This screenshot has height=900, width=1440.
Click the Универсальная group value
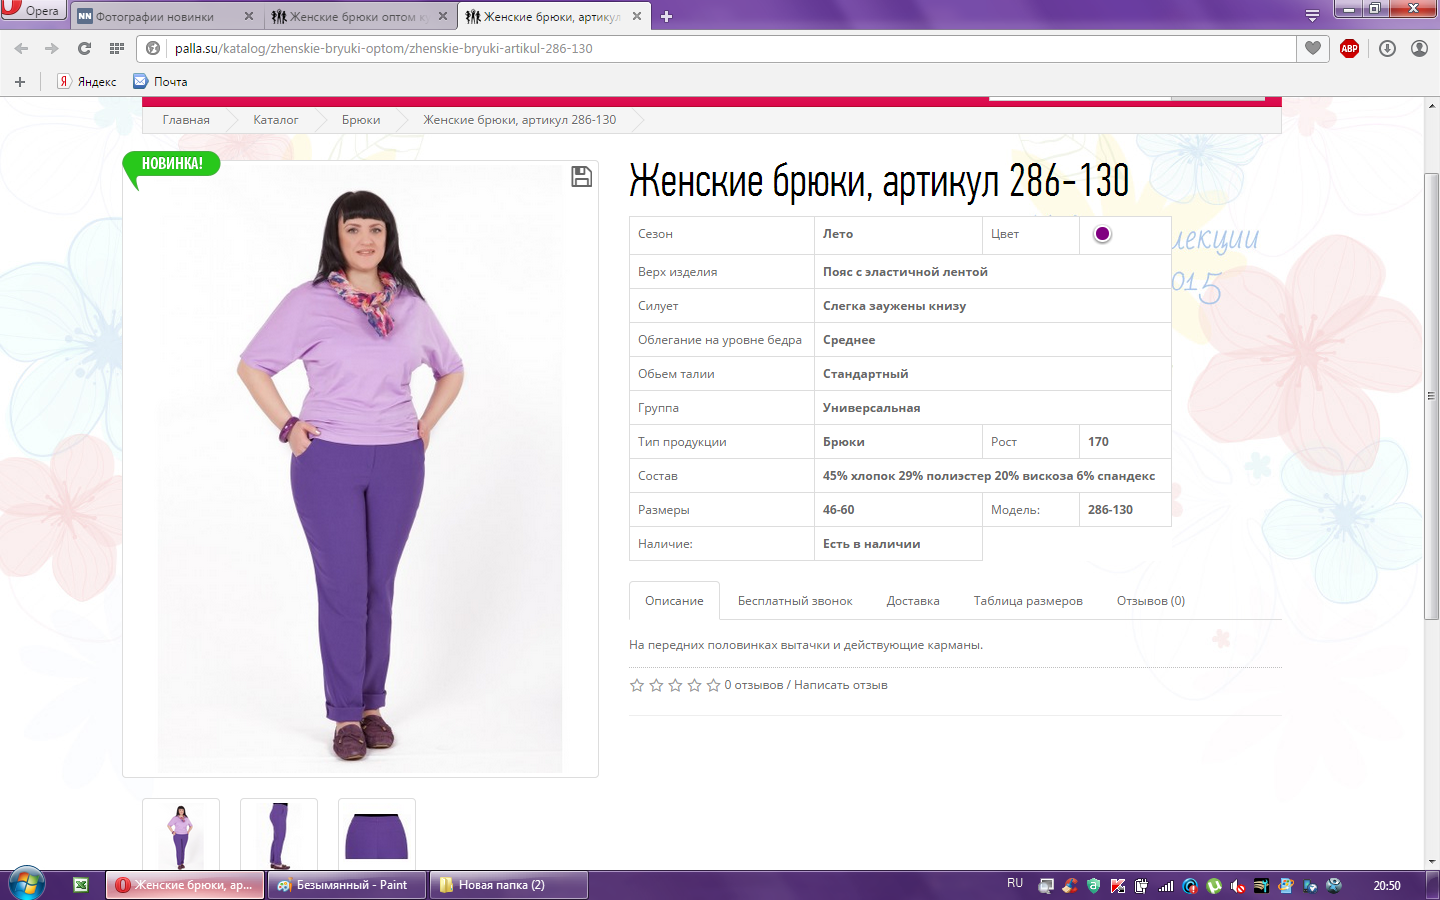[872, 408]
